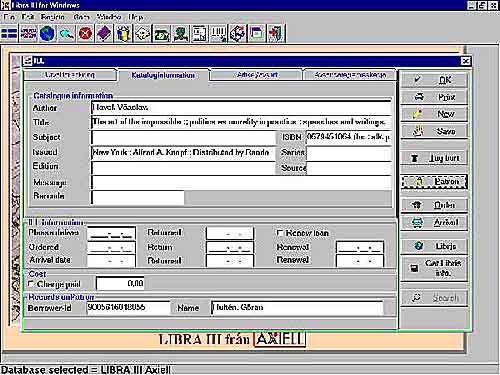Click the cost amount field showing 0,00

pyautogui.click(x=120, y=283)
